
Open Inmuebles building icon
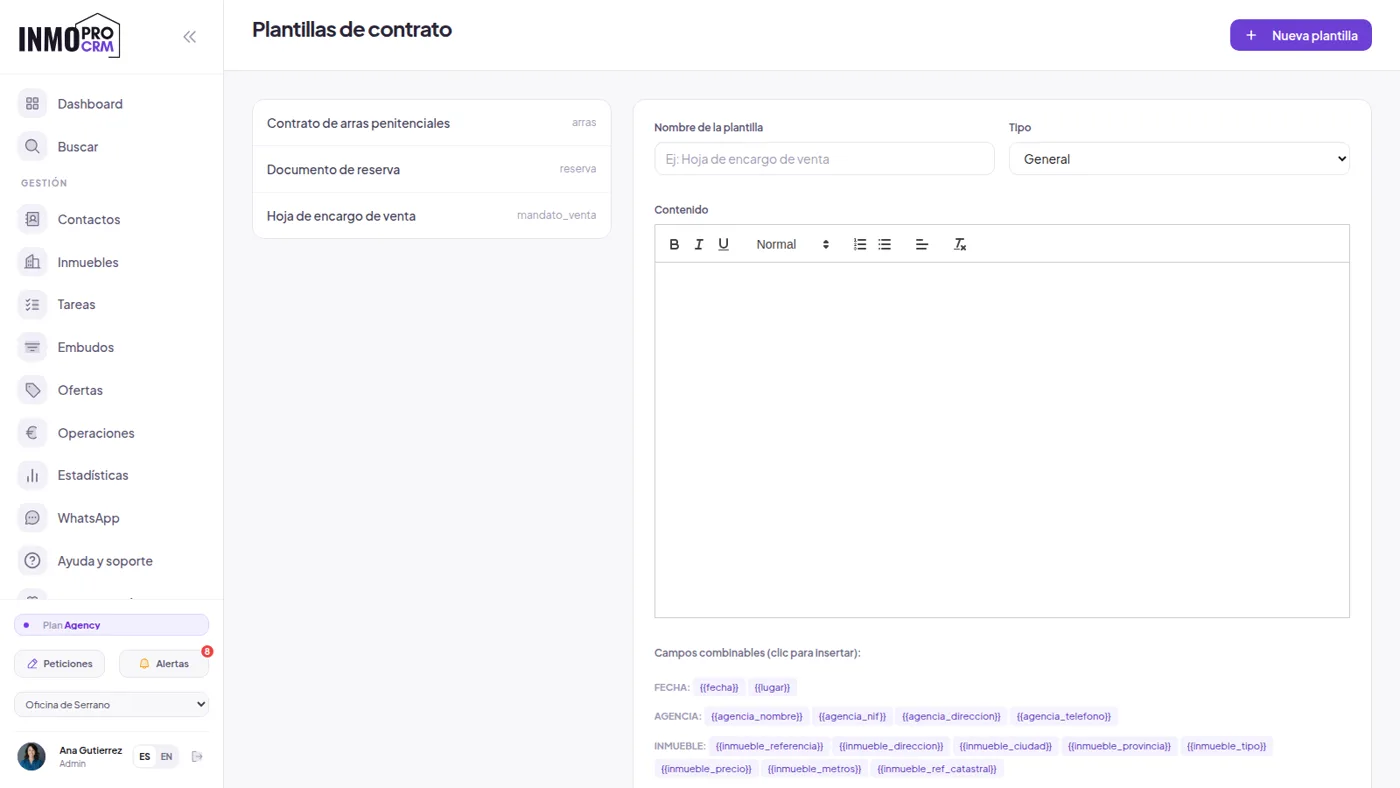[x=32, y=262]
